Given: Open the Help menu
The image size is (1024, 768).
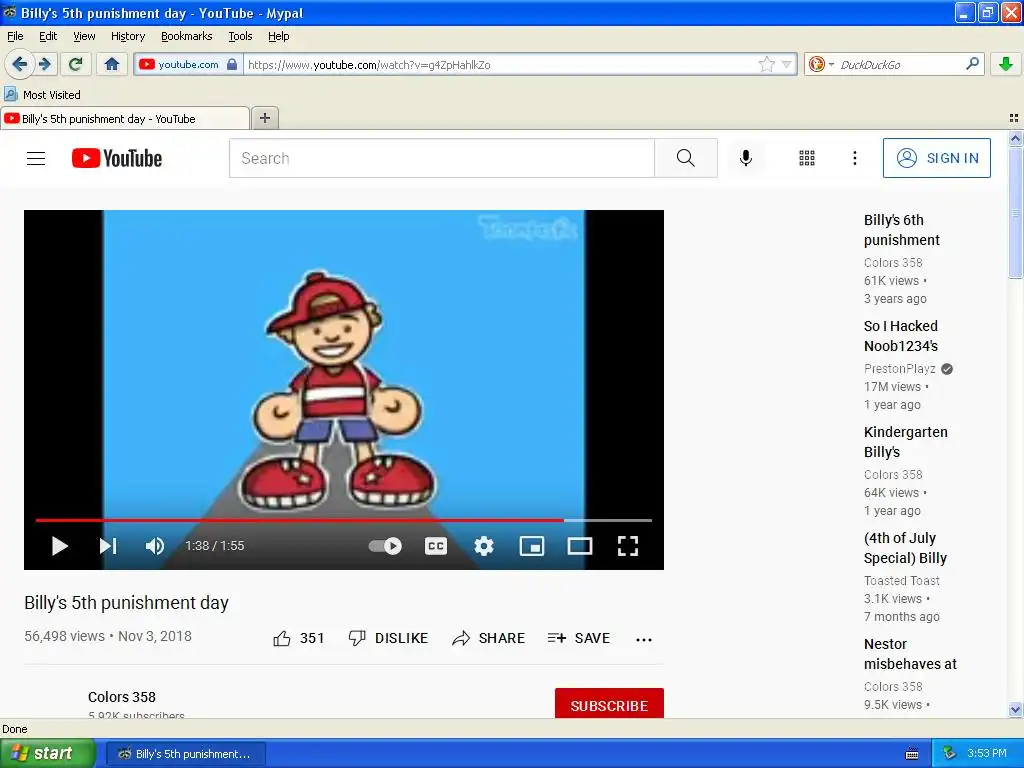Looking at the screenshot, I should [x=278, y=36].
